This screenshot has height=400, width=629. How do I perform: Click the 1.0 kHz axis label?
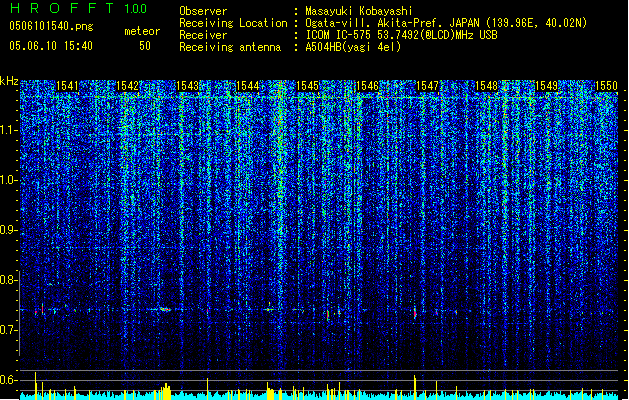tap(8, 181)
